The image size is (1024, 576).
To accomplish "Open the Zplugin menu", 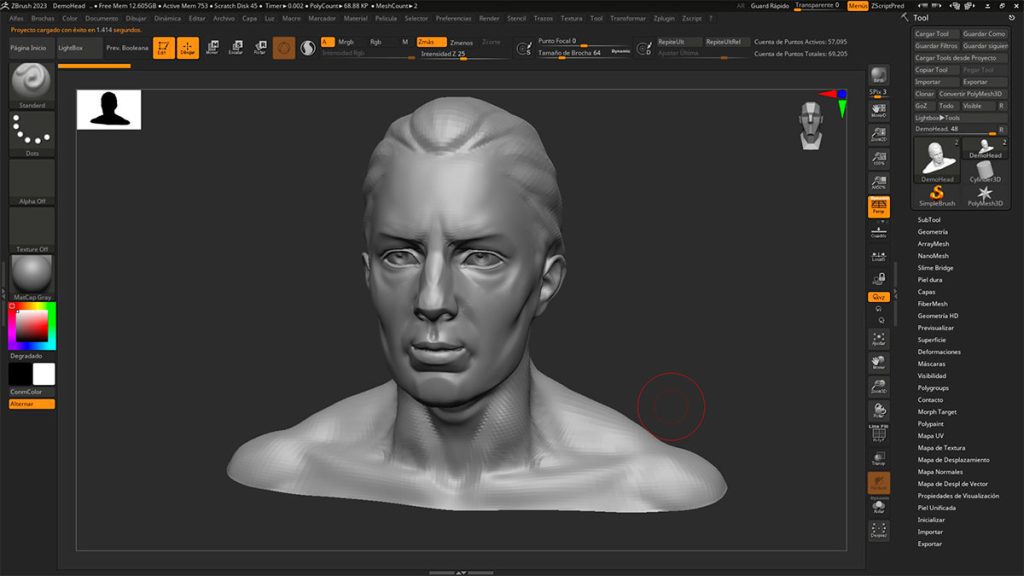I will coord(664,18).
